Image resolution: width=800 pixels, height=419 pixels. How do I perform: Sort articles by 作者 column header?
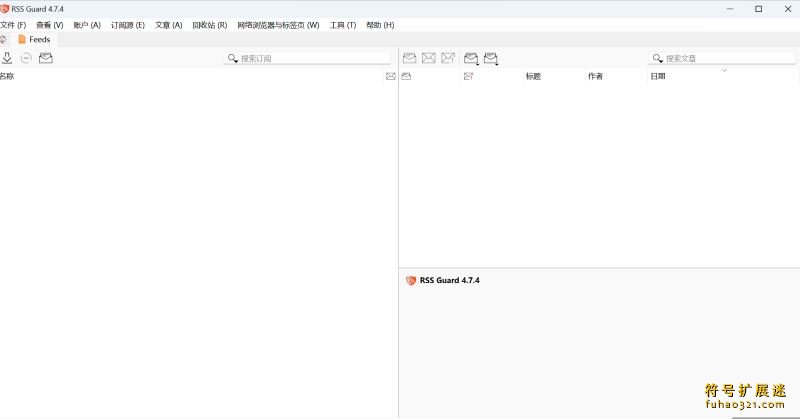595,76
